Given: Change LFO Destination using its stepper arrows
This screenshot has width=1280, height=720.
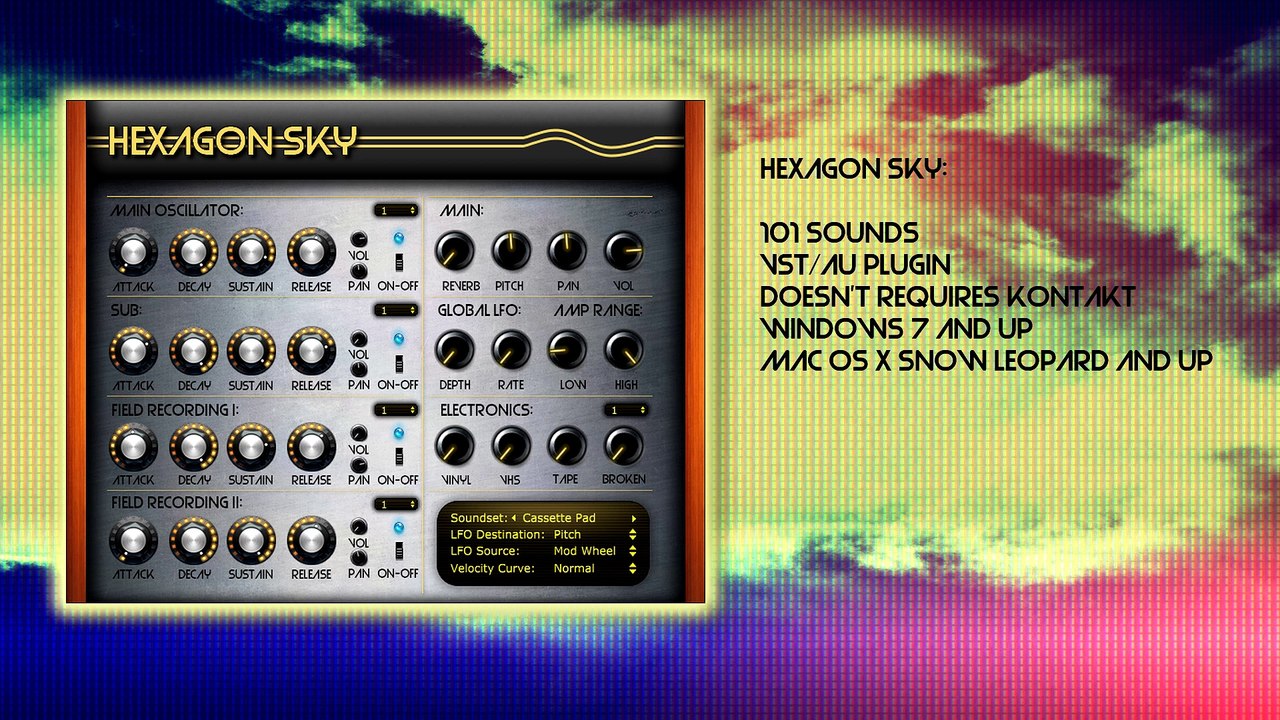Looking at the screenshot, I should 633,535.
